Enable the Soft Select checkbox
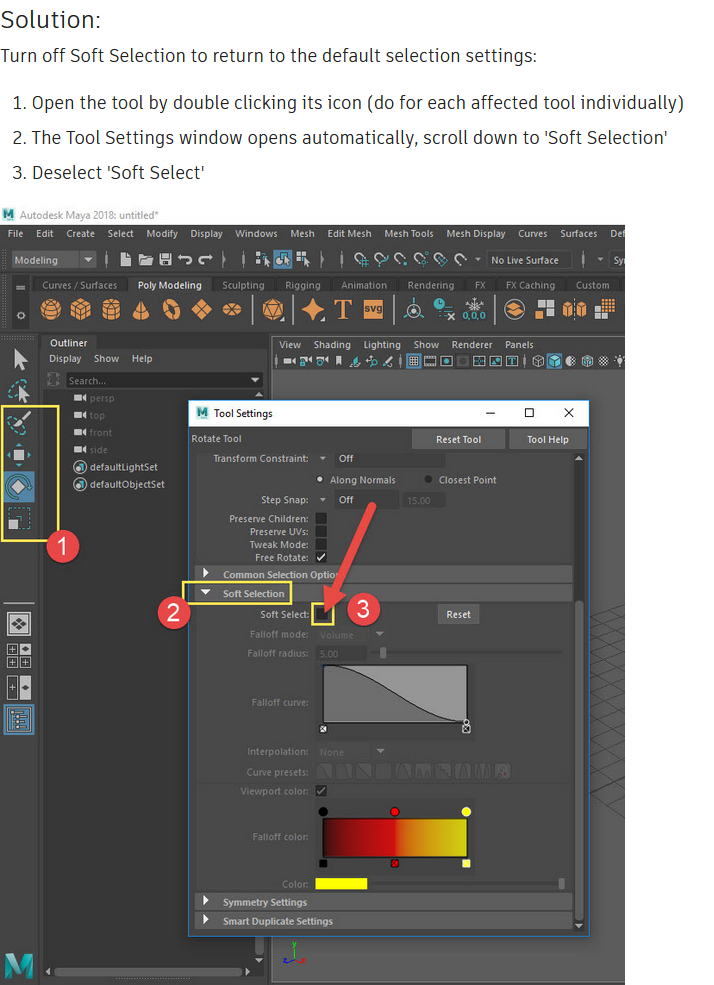714x985 pixels. 322,614
